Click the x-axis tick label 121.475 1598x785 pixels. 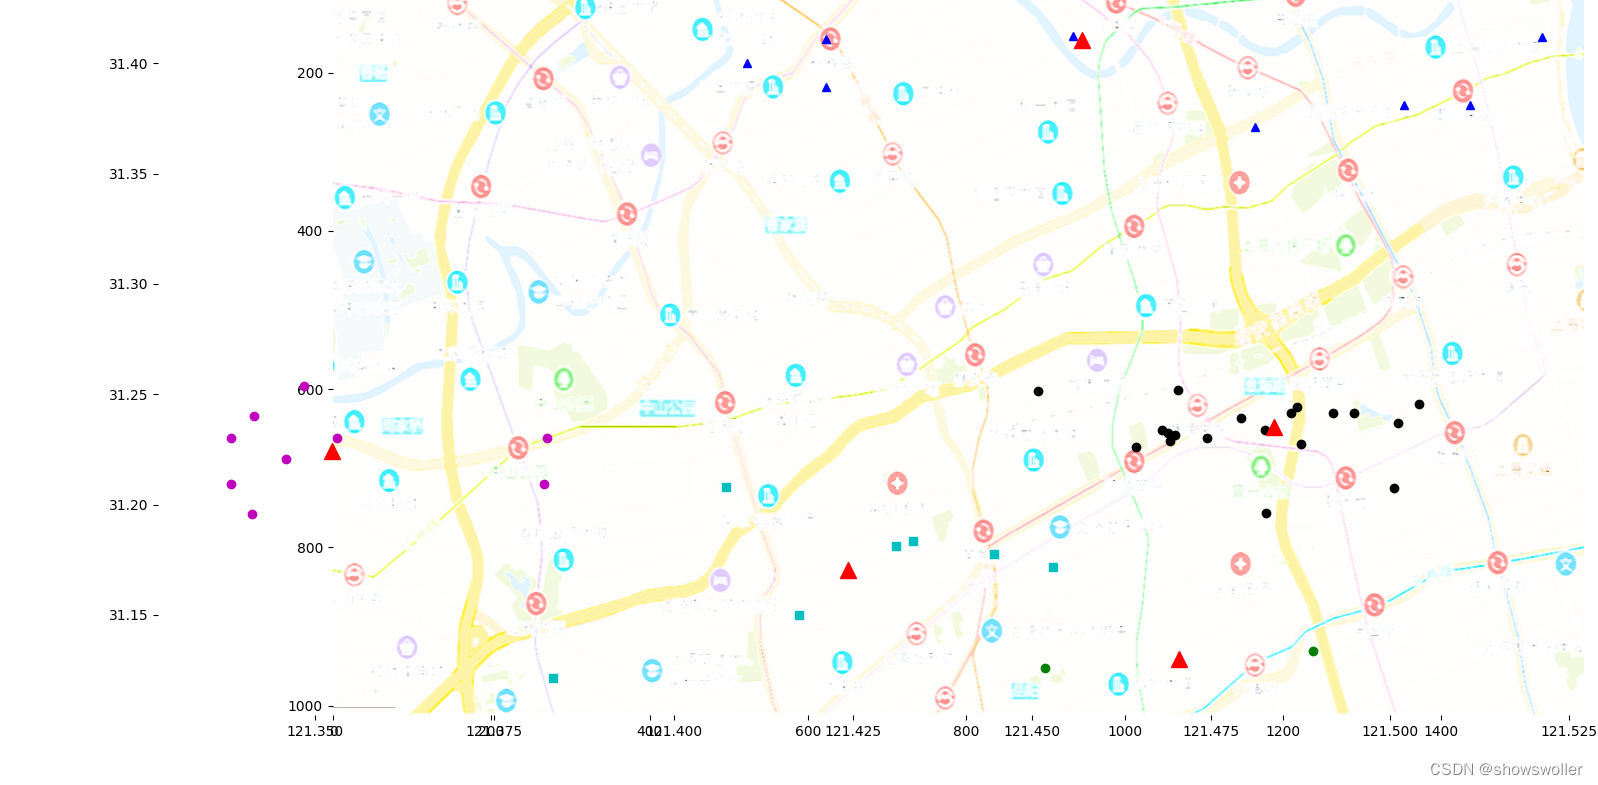pyautogui.click(x=1211, y=731)
